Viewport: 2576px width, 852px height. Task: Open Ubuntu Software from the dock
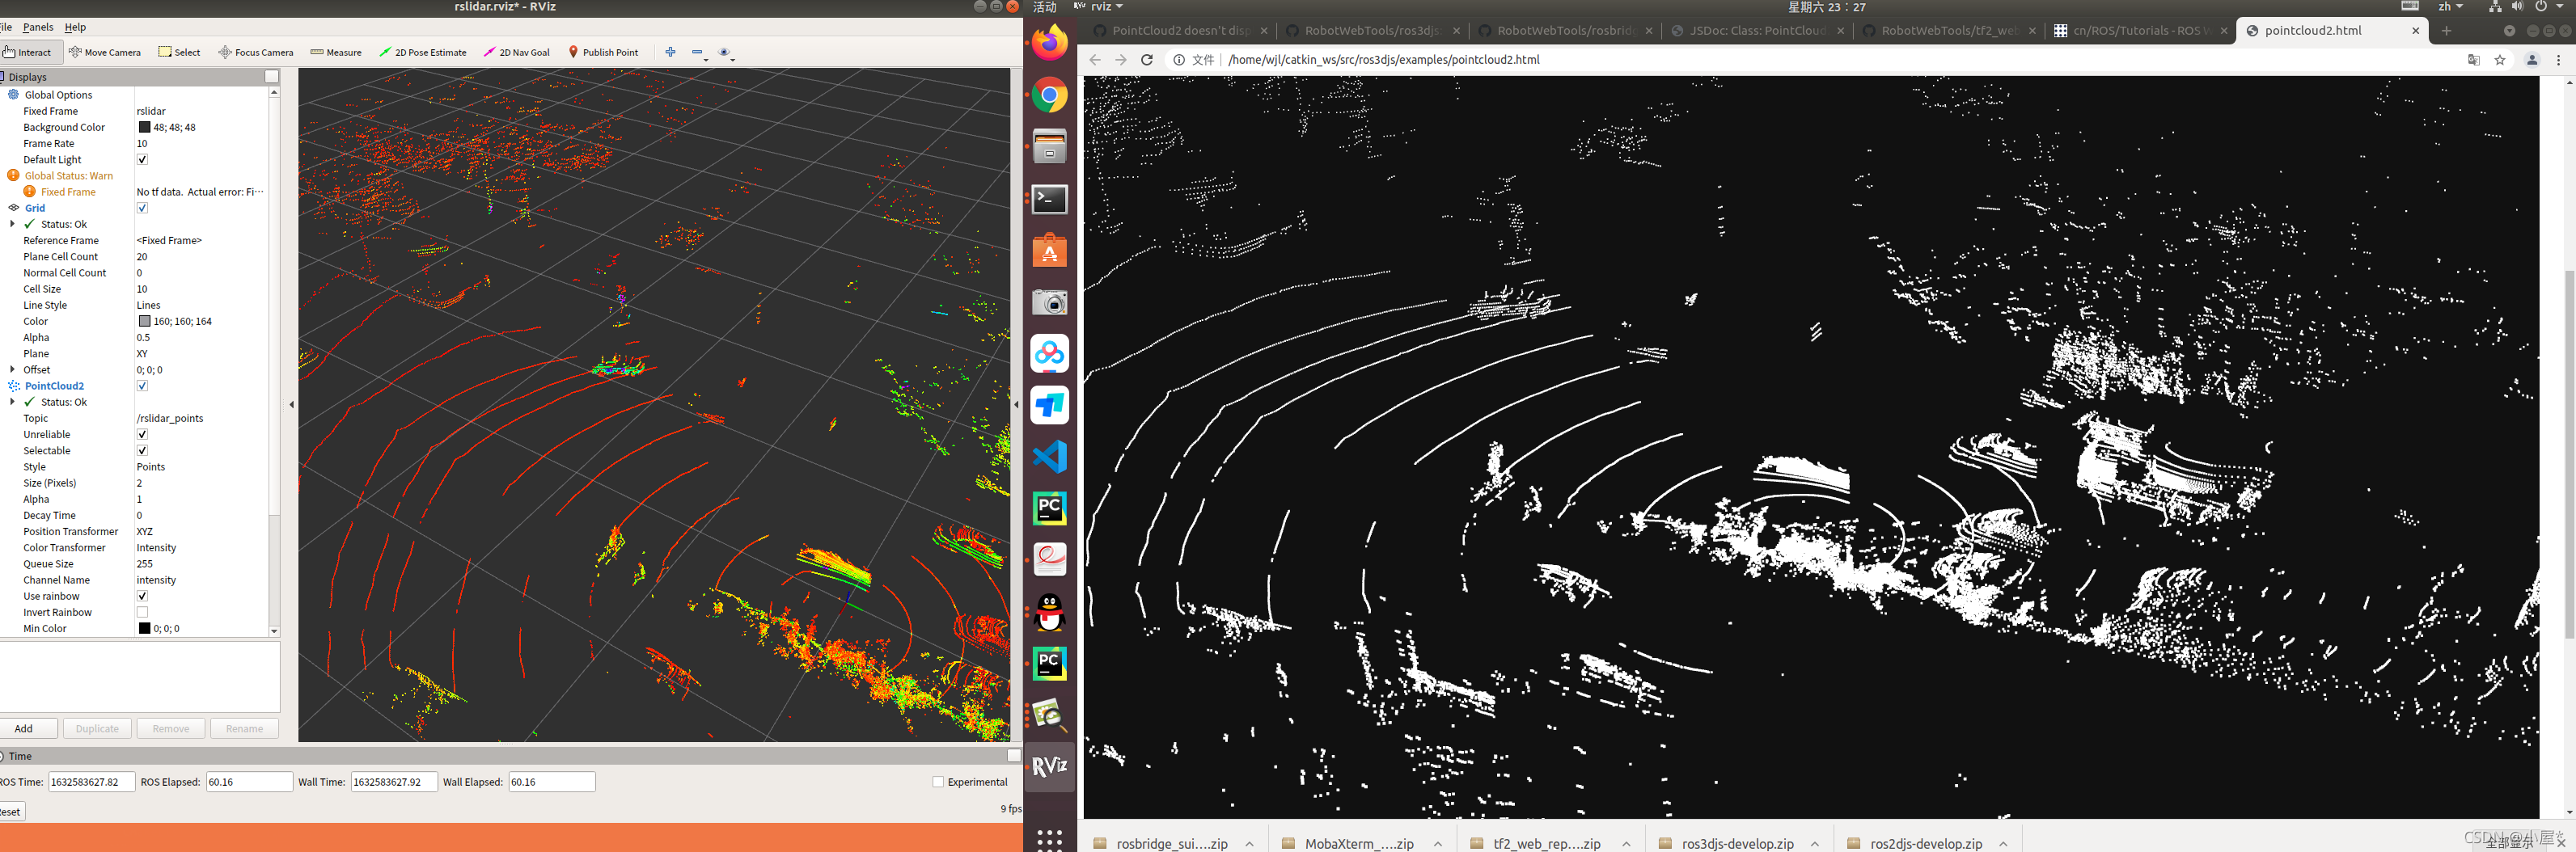point(1050,251)
